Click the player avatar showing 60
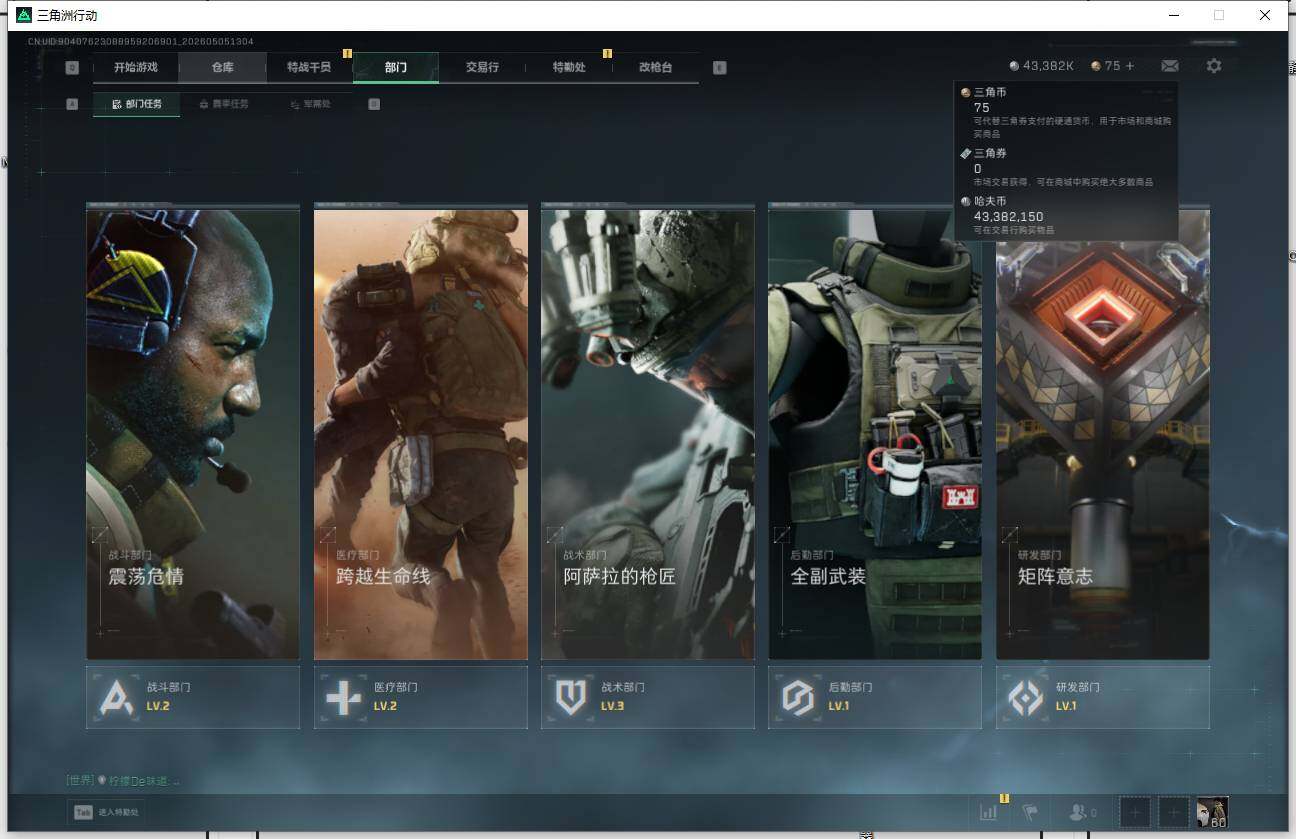Image resolution: width=1296 pixels, height=839 pixels. pos(1213,812)
